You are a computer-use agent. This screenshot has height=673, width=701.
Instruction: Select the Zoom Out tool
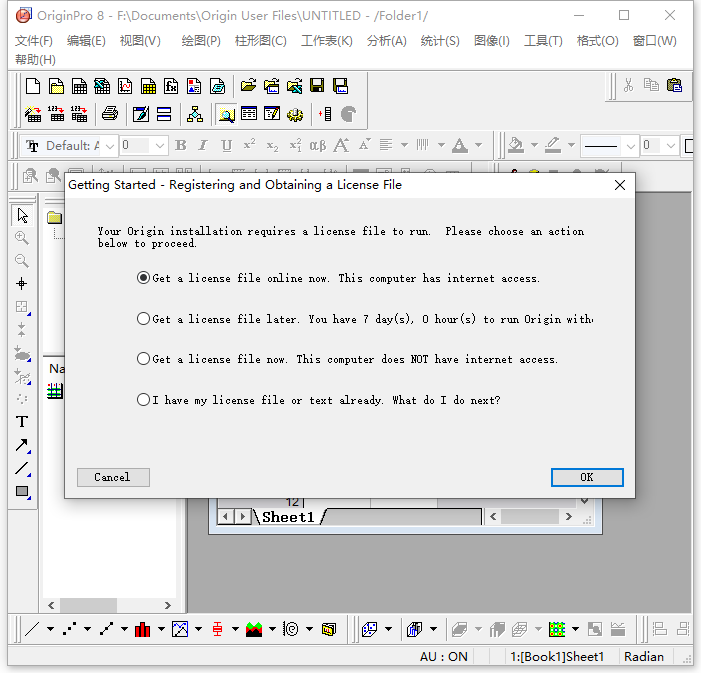coord(22,261)
